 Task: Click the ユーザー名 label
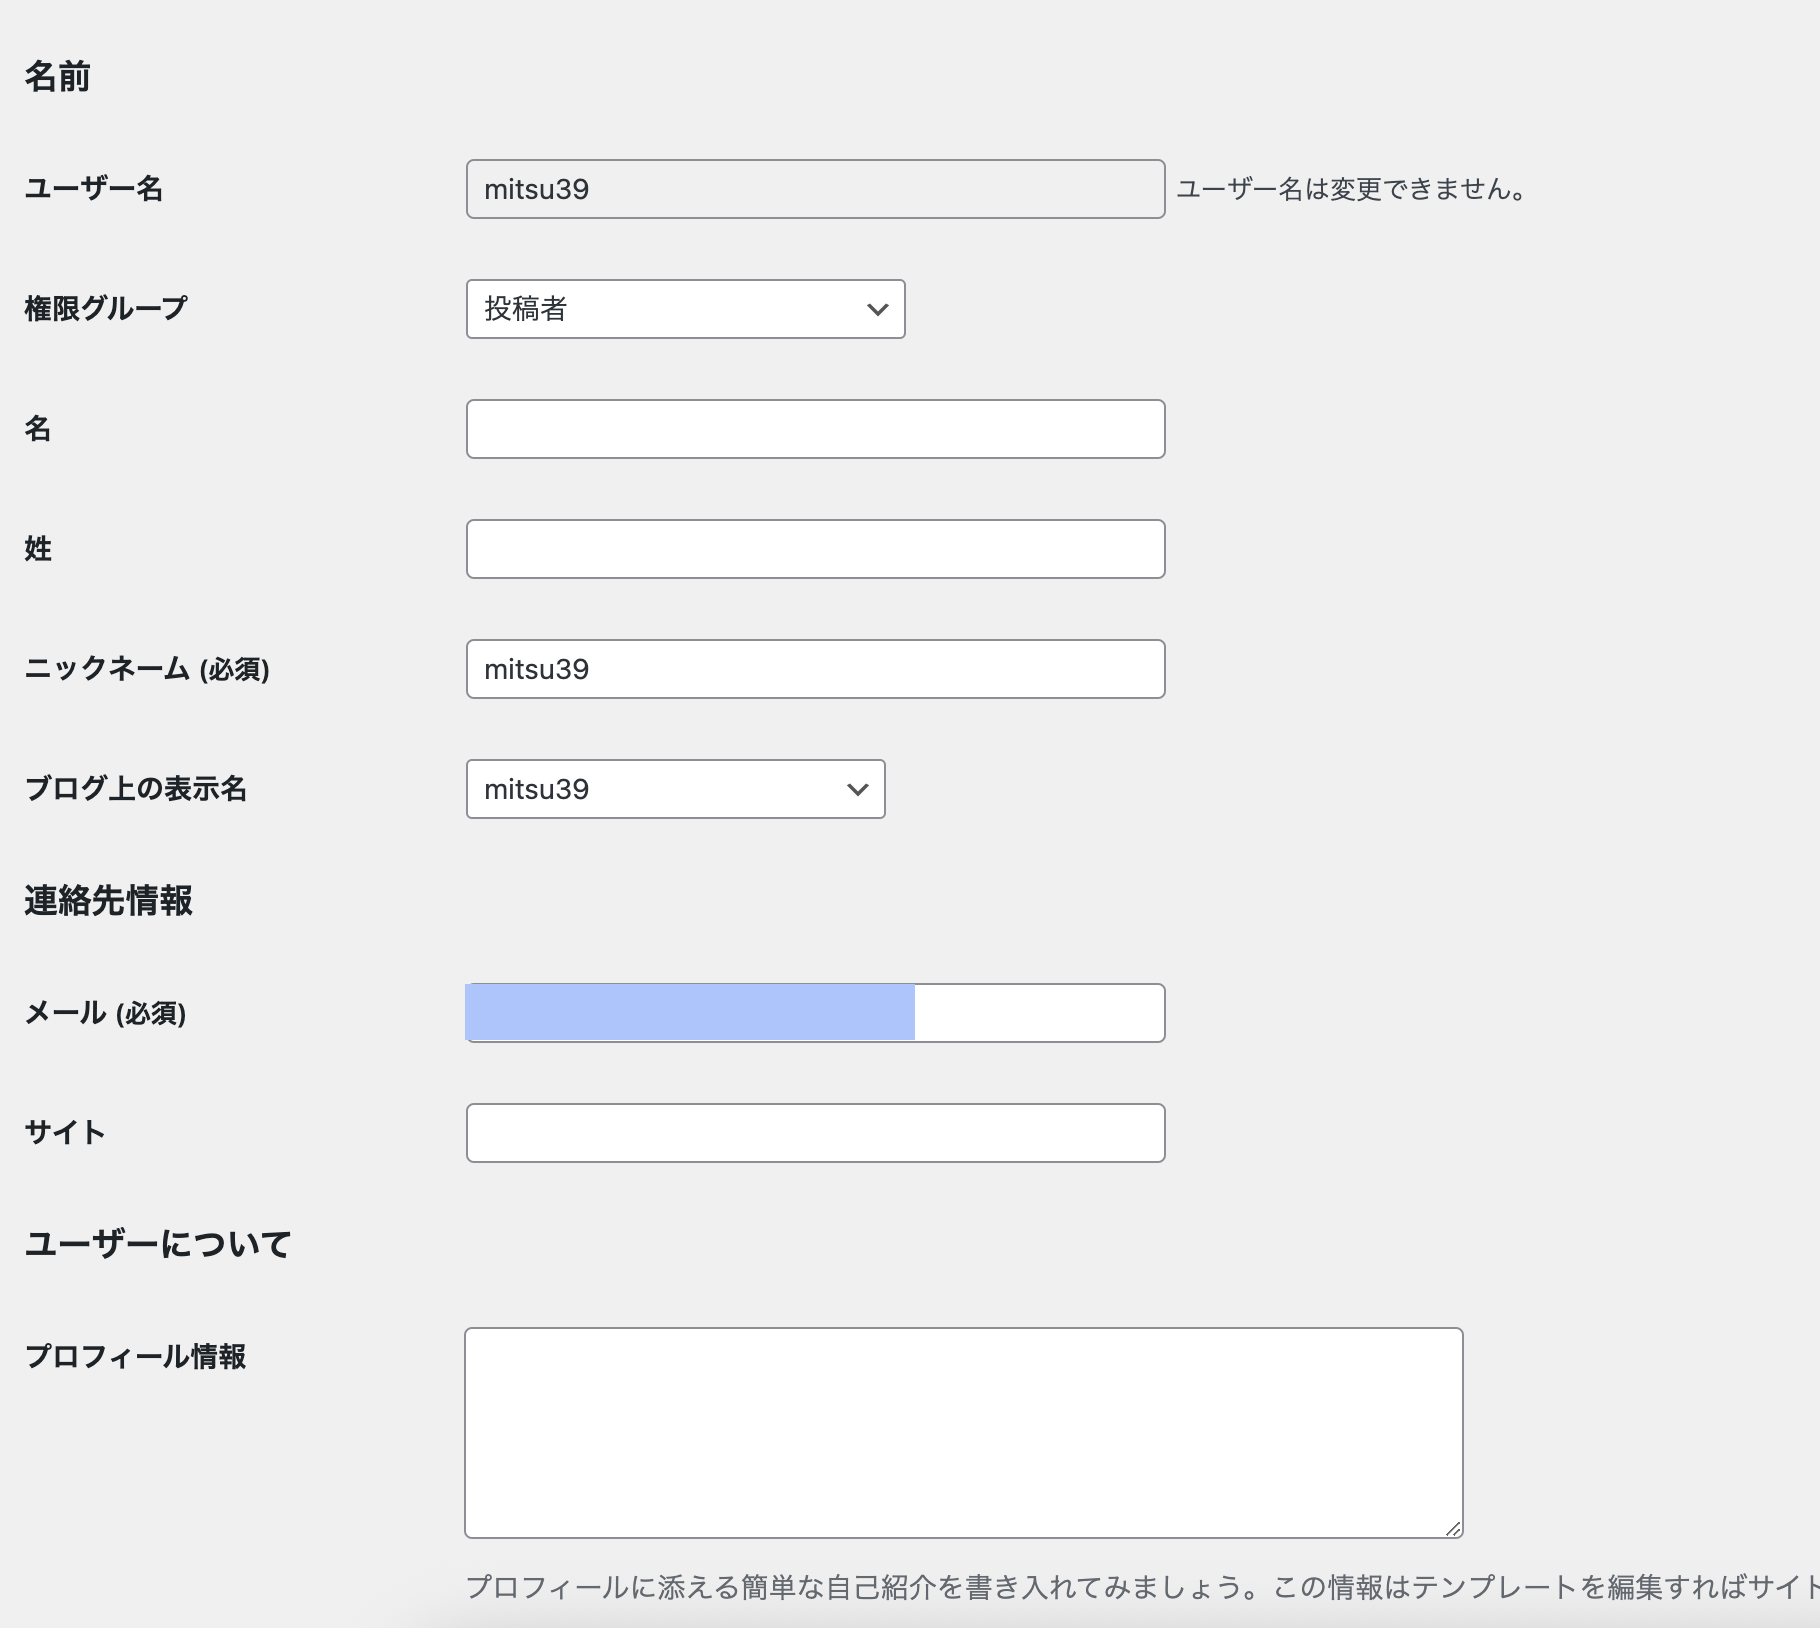click(94, 189)
